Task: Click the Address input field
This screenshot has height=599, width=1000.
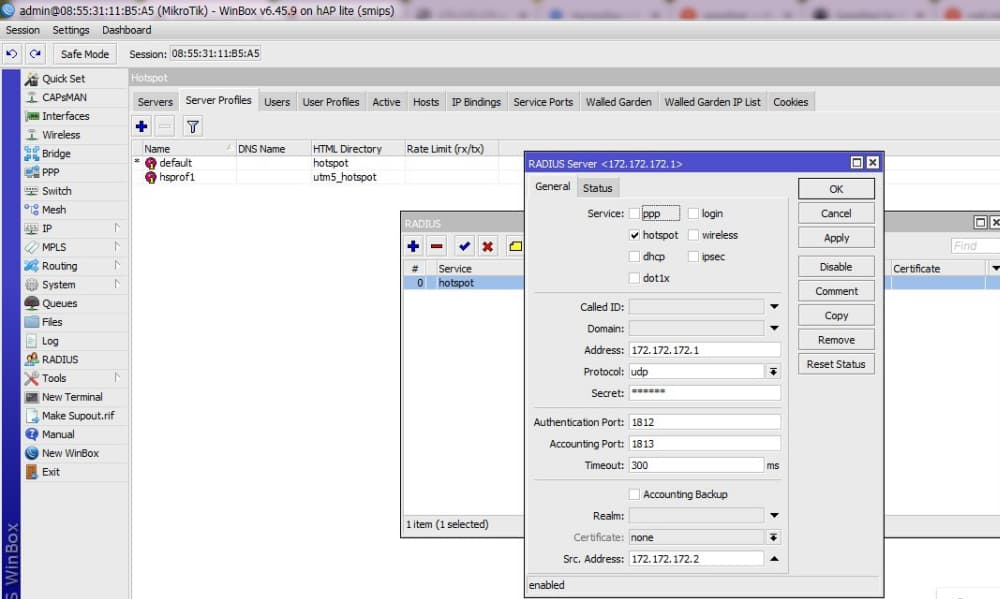Action: [704, 350]
